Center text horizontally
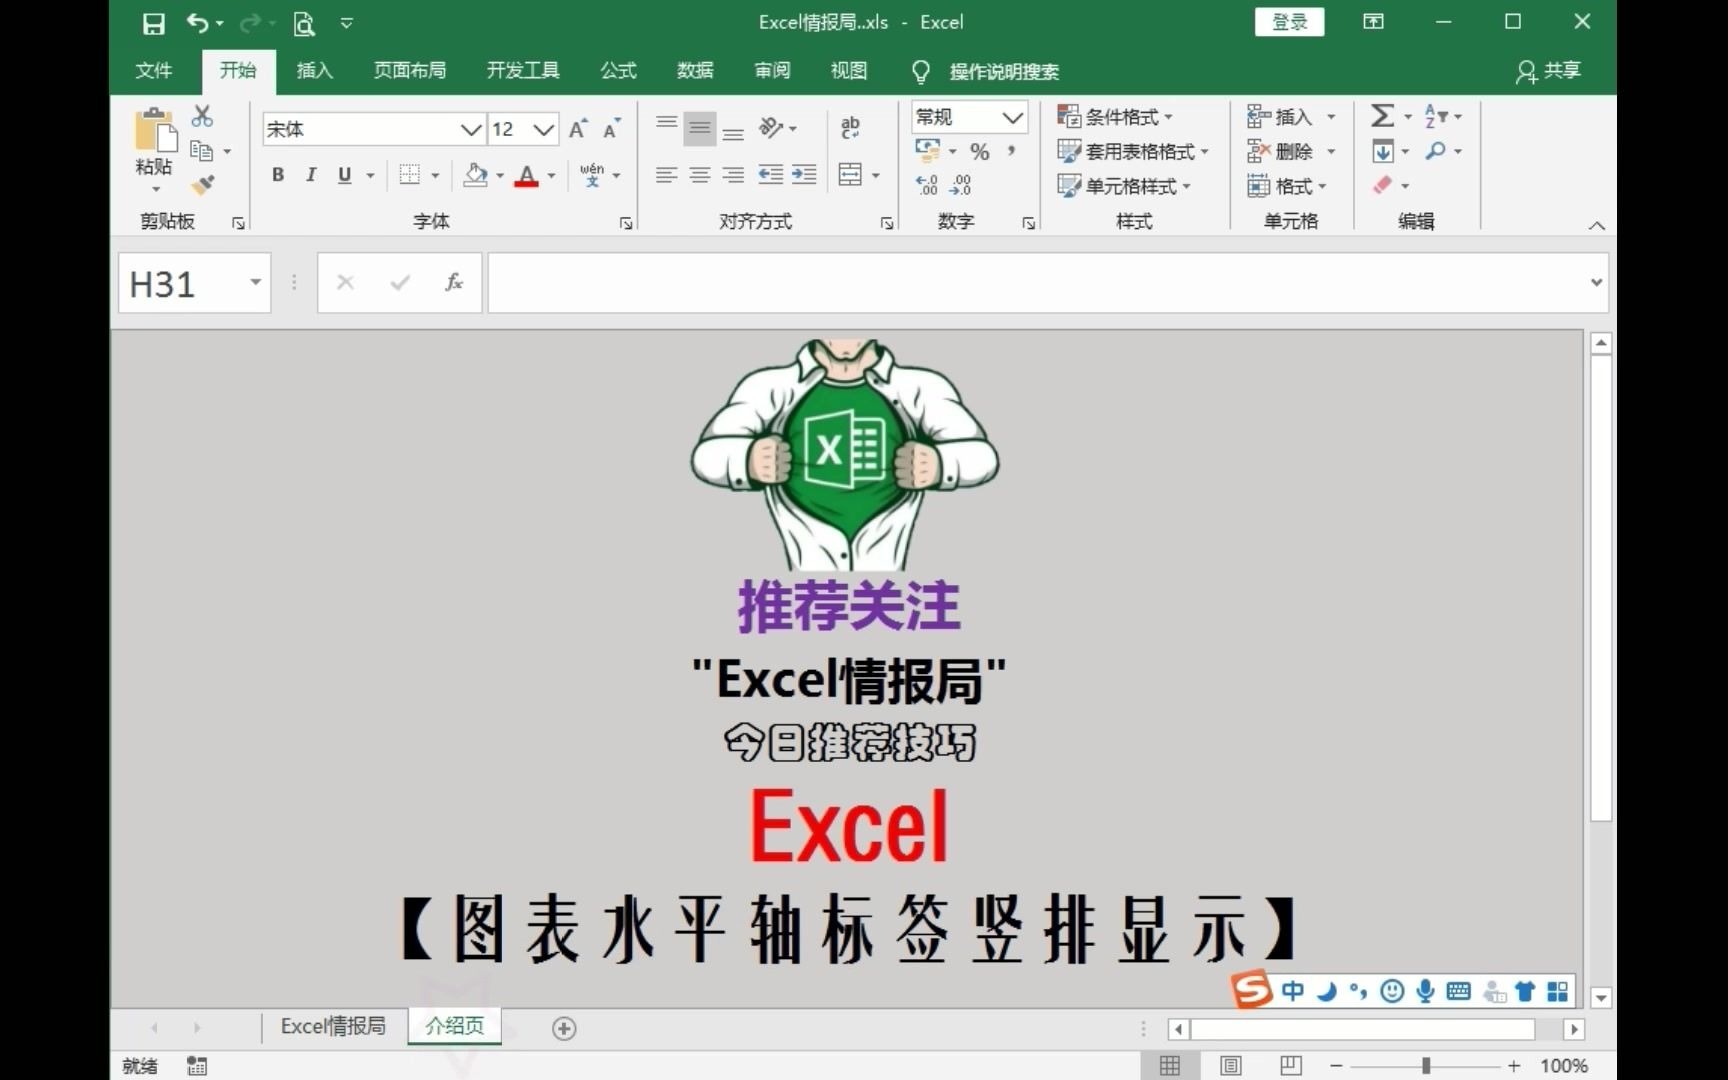This screenshot has height=1080, width=1728. 700,175
